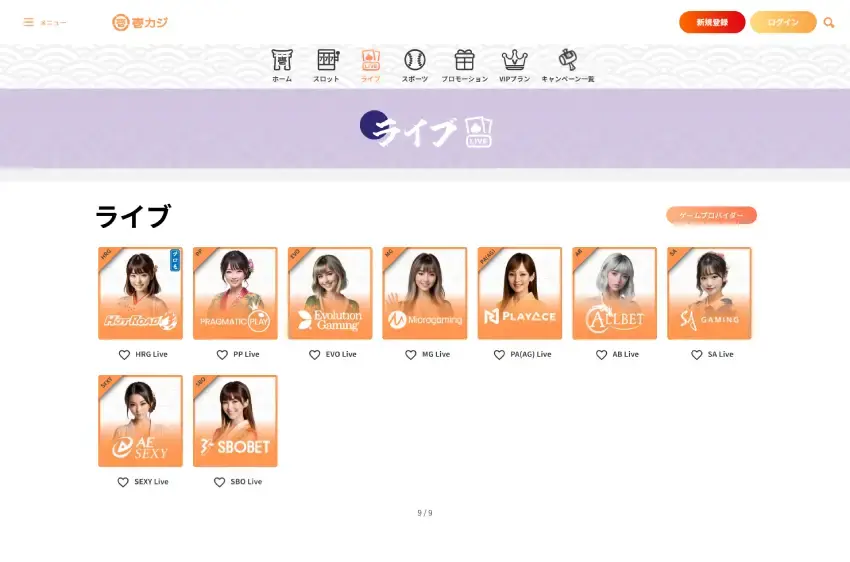The height and width of the screenshot is (562, 850).
Task: Open the Slots machine icon
Action: tap(327, 60)
